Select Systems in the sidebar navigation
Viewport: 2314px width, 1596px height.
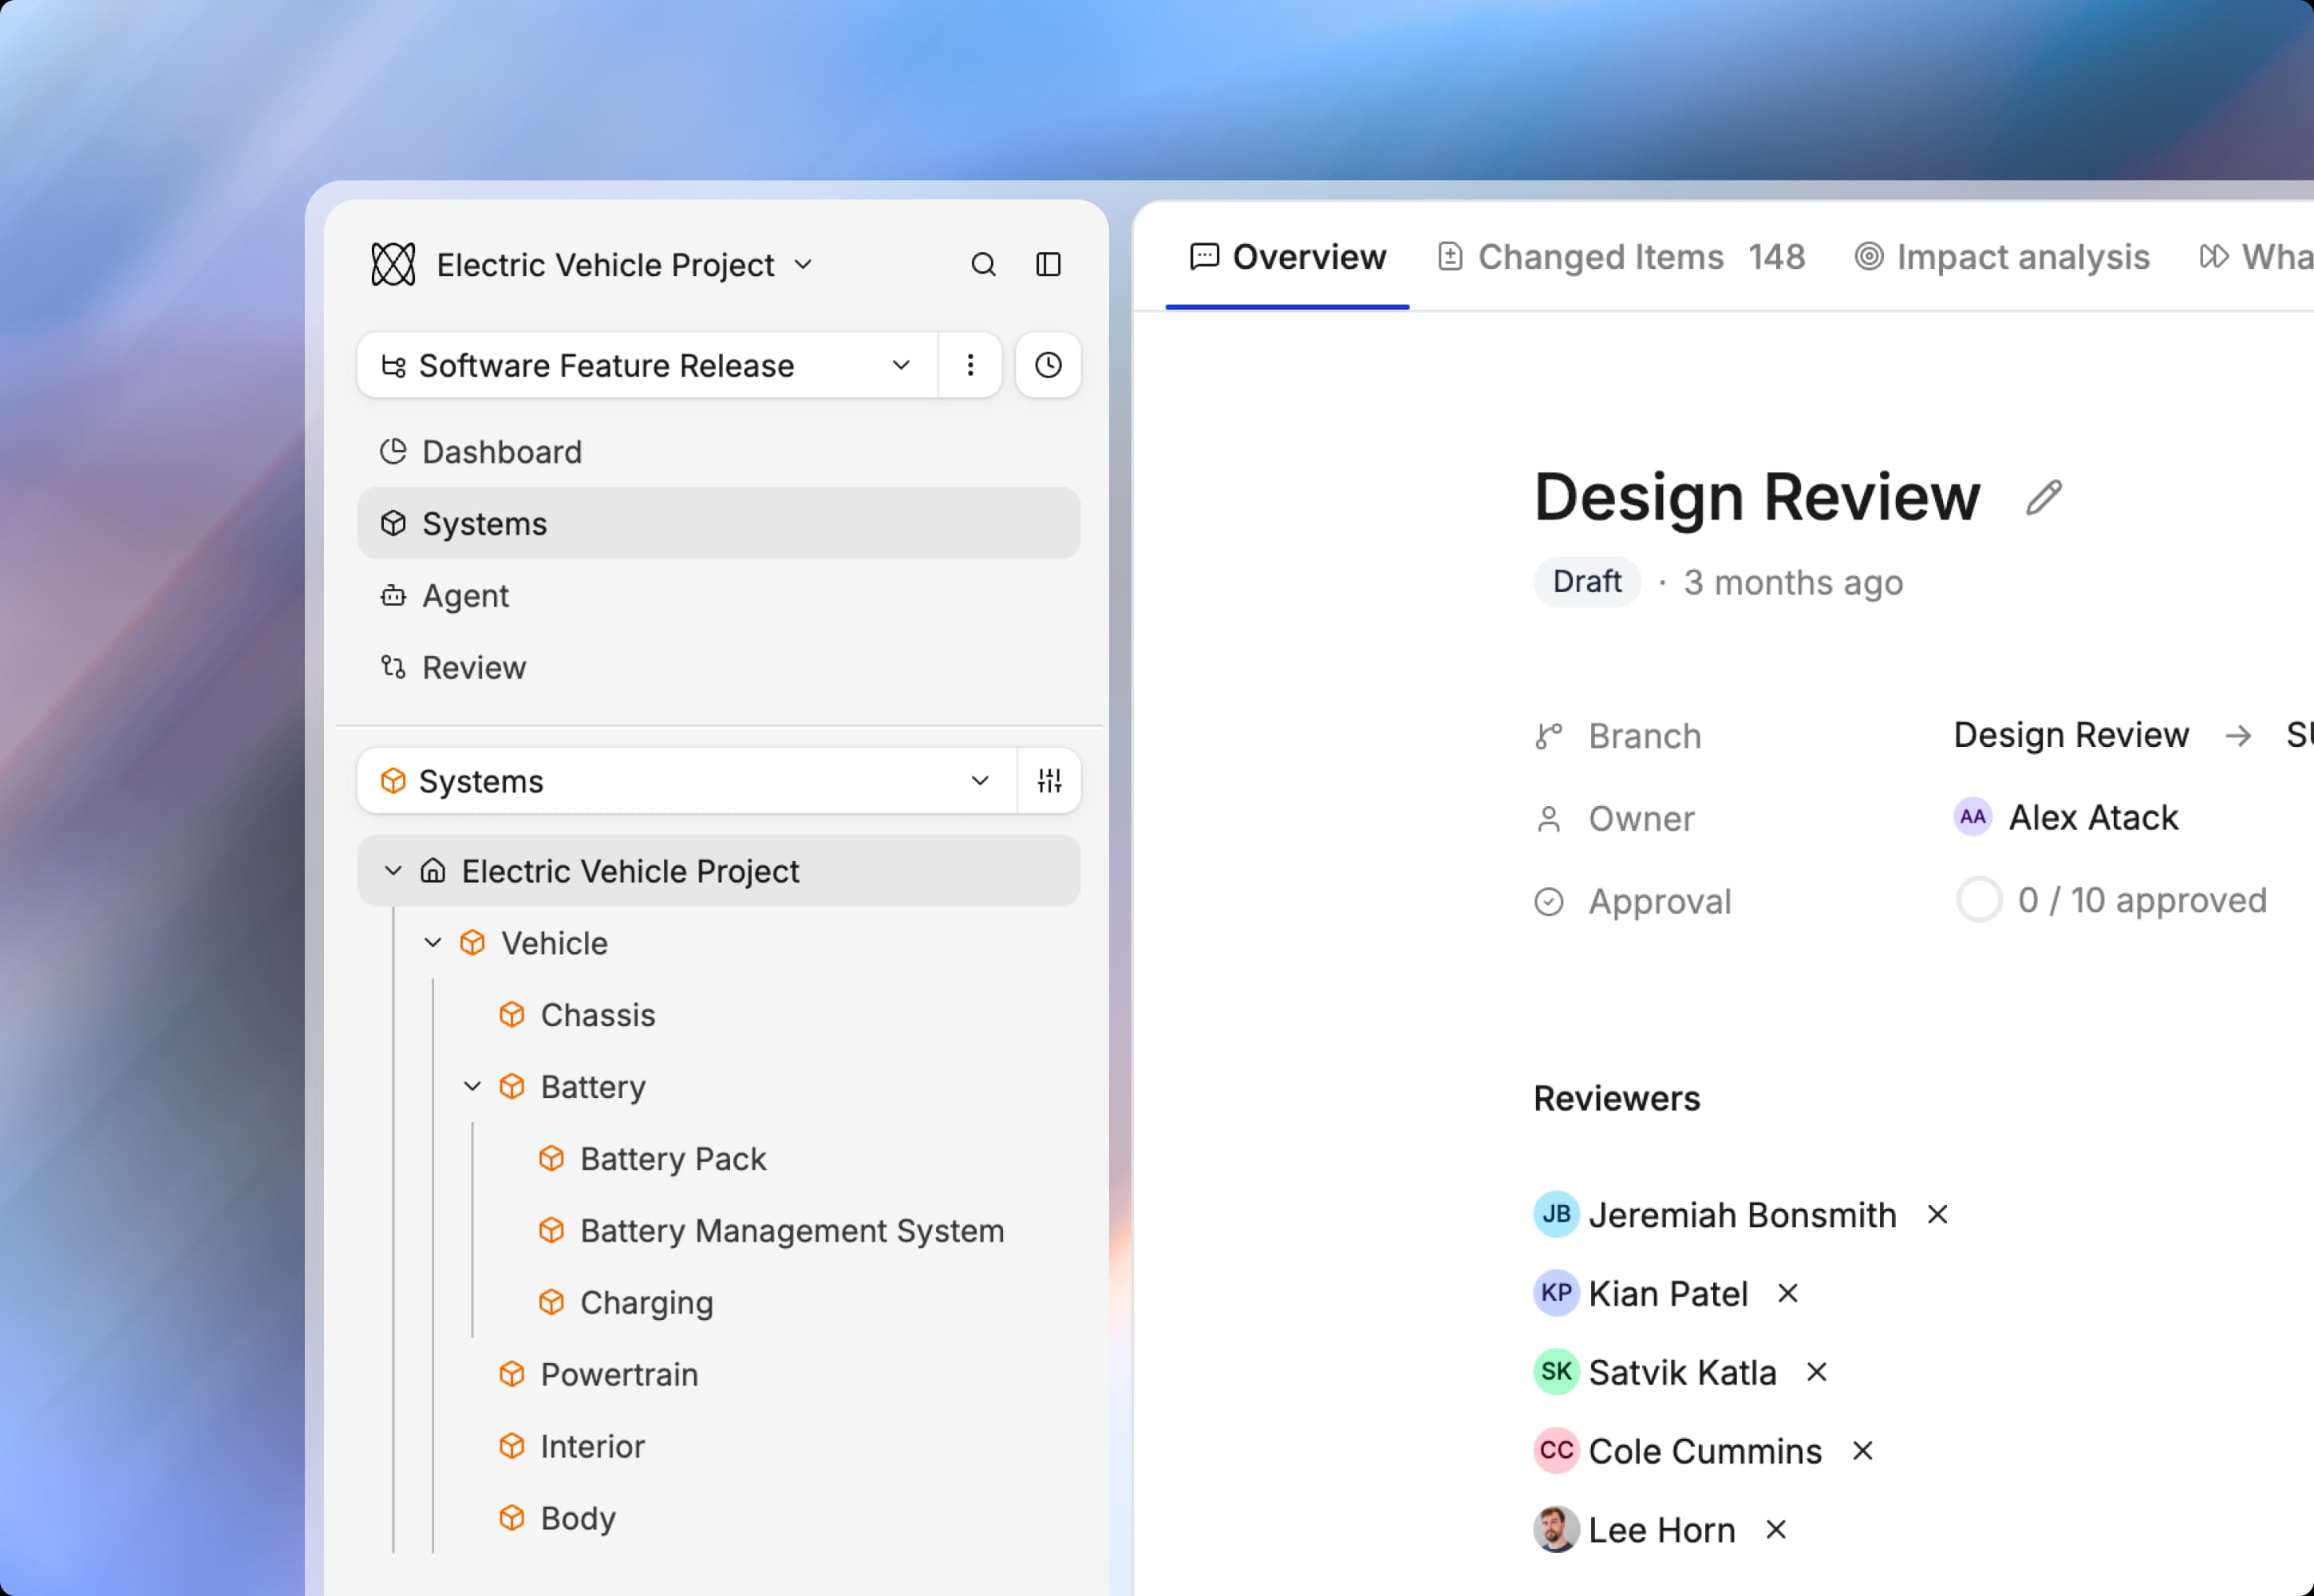point(718,523)
